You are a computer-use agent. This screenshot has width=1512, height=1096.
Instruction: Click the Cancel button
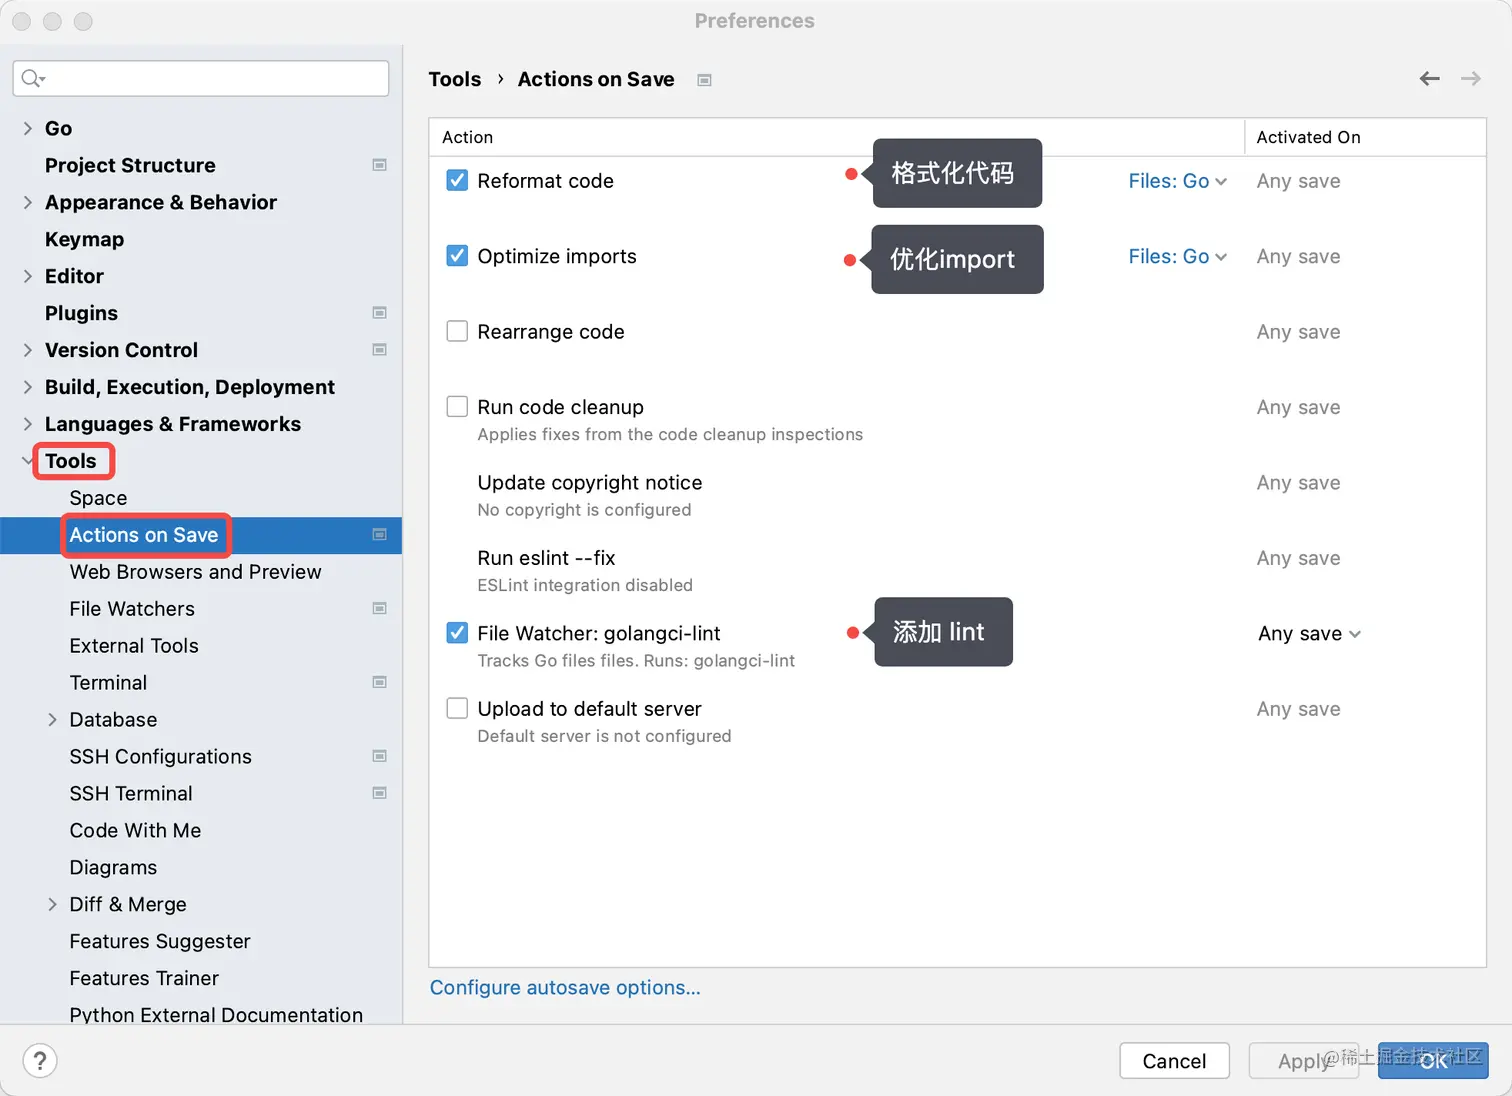click(1174, 1061)
